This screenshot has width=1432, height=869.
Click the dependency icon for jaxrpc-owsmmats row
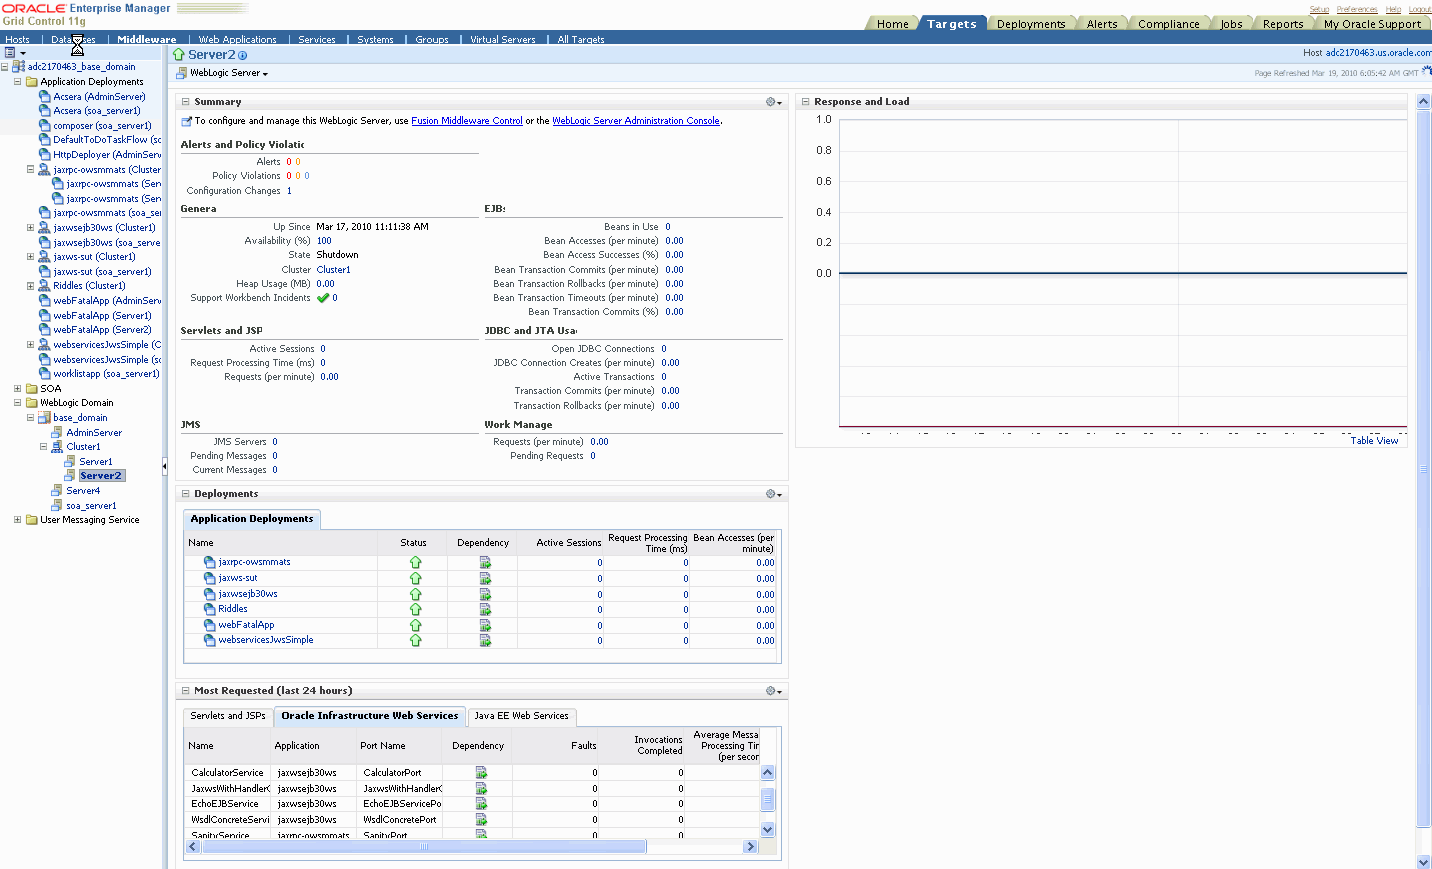pyautogui.click(x=485, y=563)
